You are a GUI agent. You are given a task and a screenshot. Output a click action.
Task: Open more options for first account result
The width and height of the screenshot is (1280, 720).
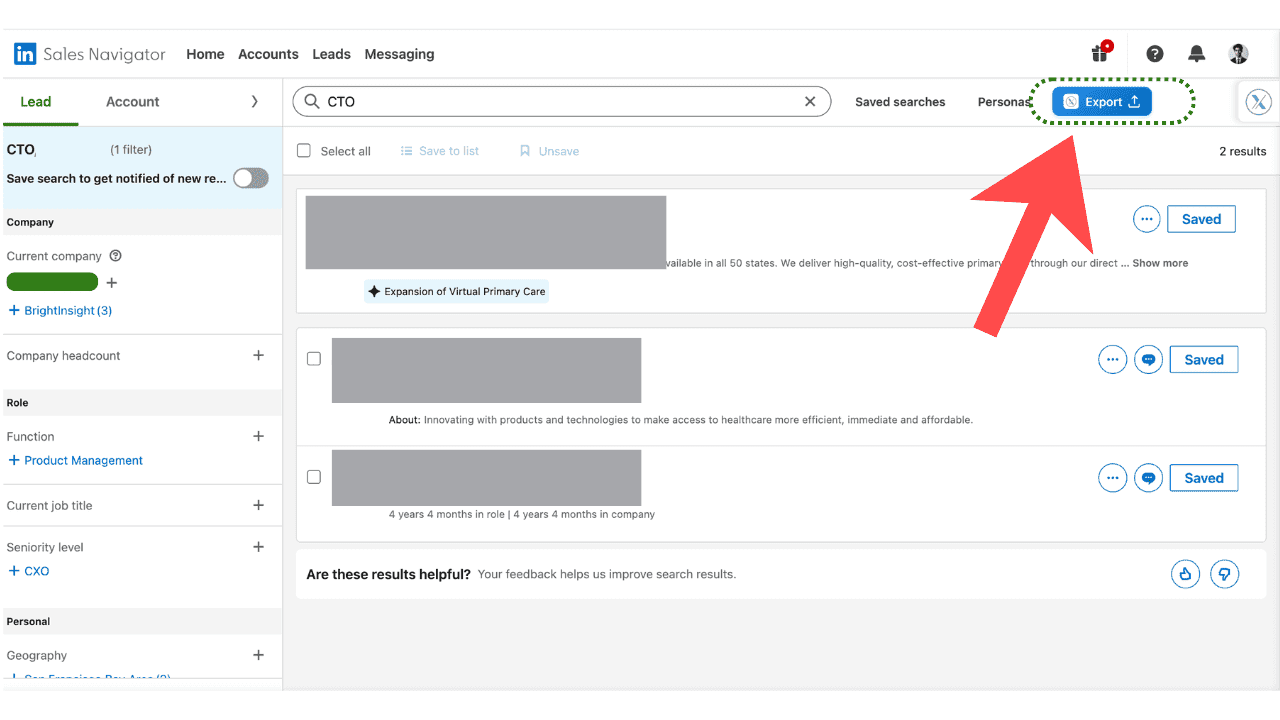(x=1146, y=219)
